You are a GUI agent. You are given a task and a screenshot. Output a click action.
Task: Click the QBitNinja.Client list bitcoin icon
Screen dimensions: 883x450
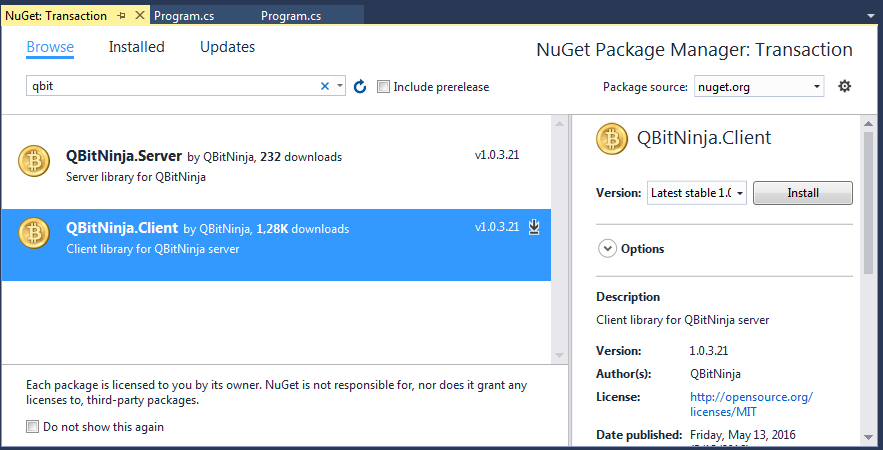(x=34, y=233)
